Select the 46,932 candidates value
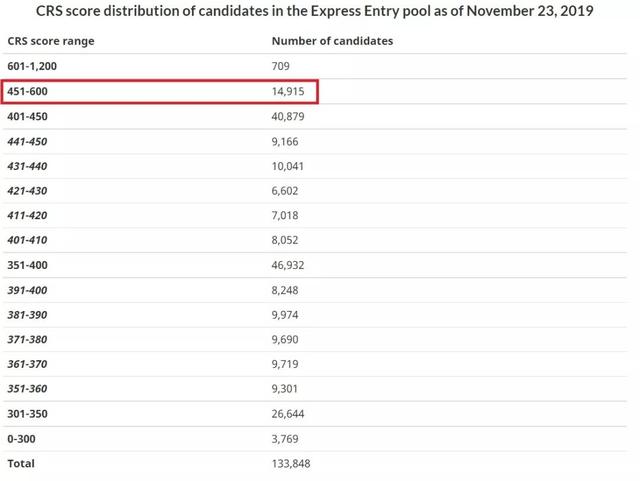 pos(288,265)
